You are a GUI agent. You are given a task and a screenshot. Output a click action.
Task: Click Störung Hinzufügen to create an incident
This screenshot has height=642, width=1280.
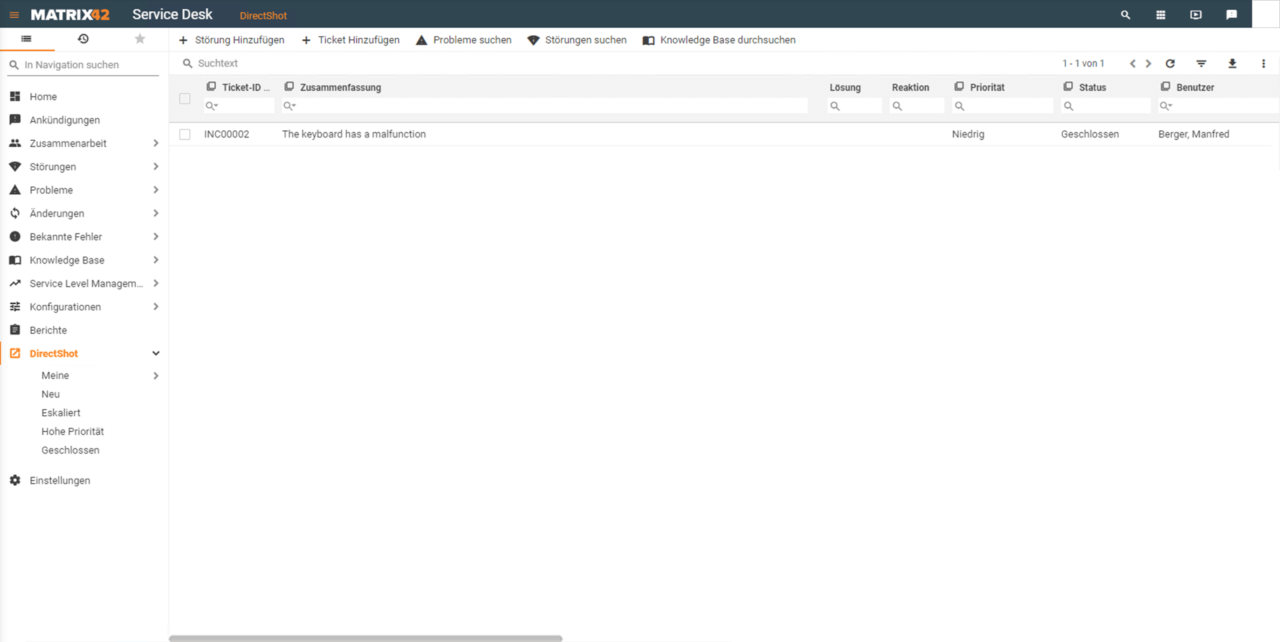tap(231, 40)
